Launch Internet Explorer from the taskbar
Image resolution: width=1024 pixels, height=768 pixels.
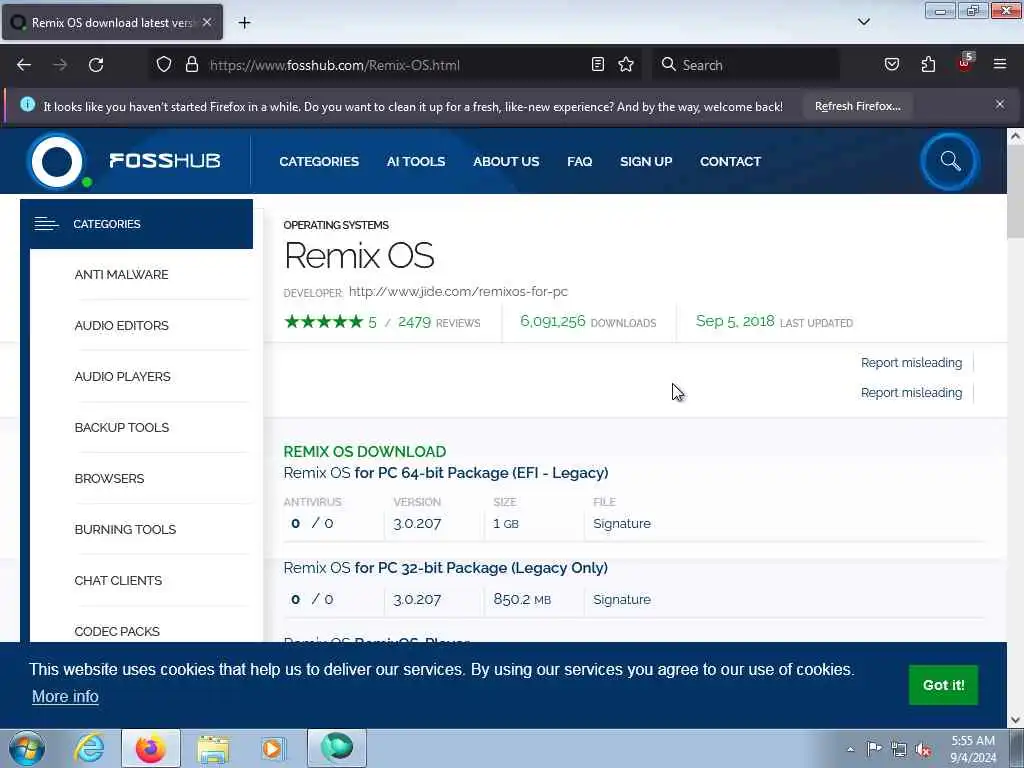(x=89, y=748)
